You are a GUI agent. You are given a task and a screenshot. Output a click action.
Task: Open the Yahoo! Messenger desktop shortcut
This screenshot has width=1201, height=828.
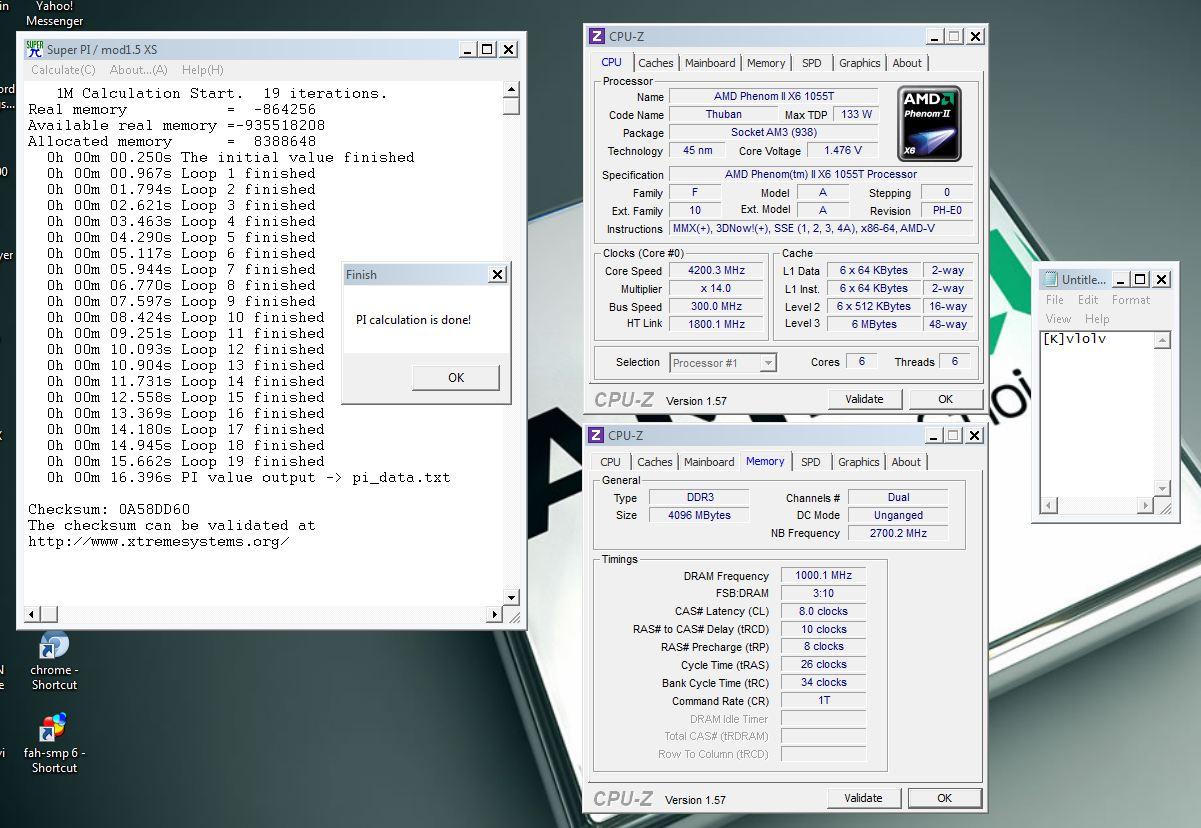[x=54, y=13]
